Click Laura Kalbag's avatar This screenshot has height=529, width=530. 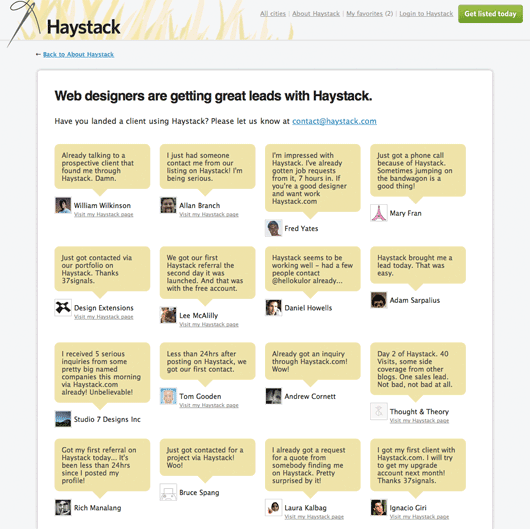point(273,508)
